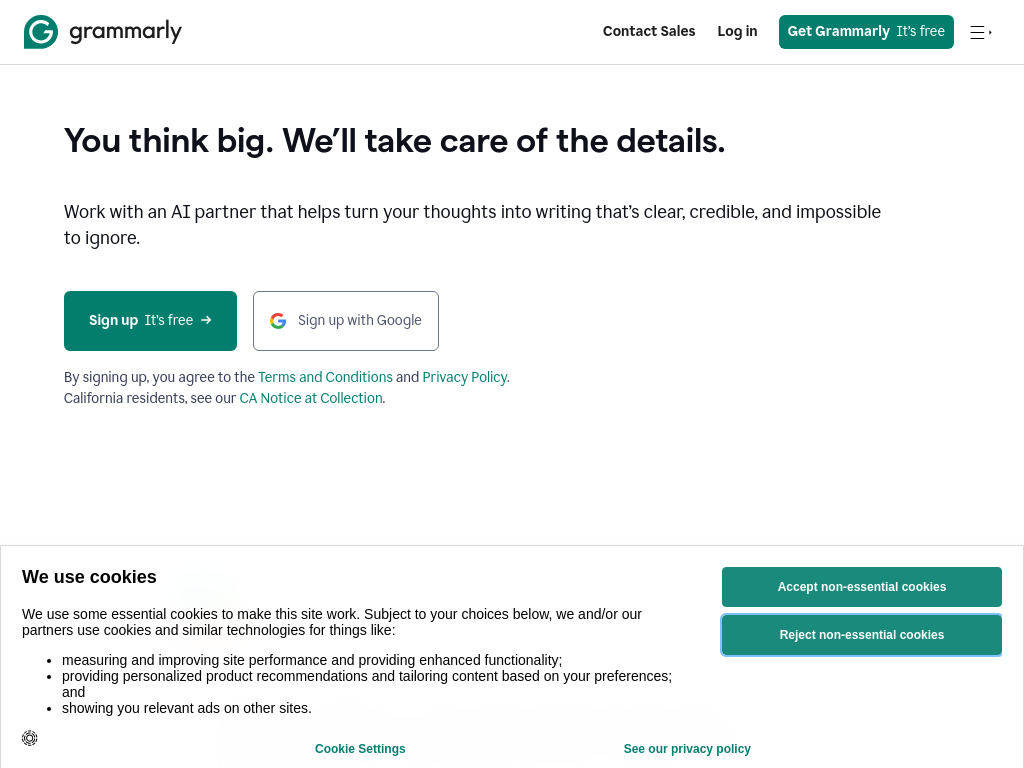Open the accessibility widget in the bottom corner

coord(30,738)
